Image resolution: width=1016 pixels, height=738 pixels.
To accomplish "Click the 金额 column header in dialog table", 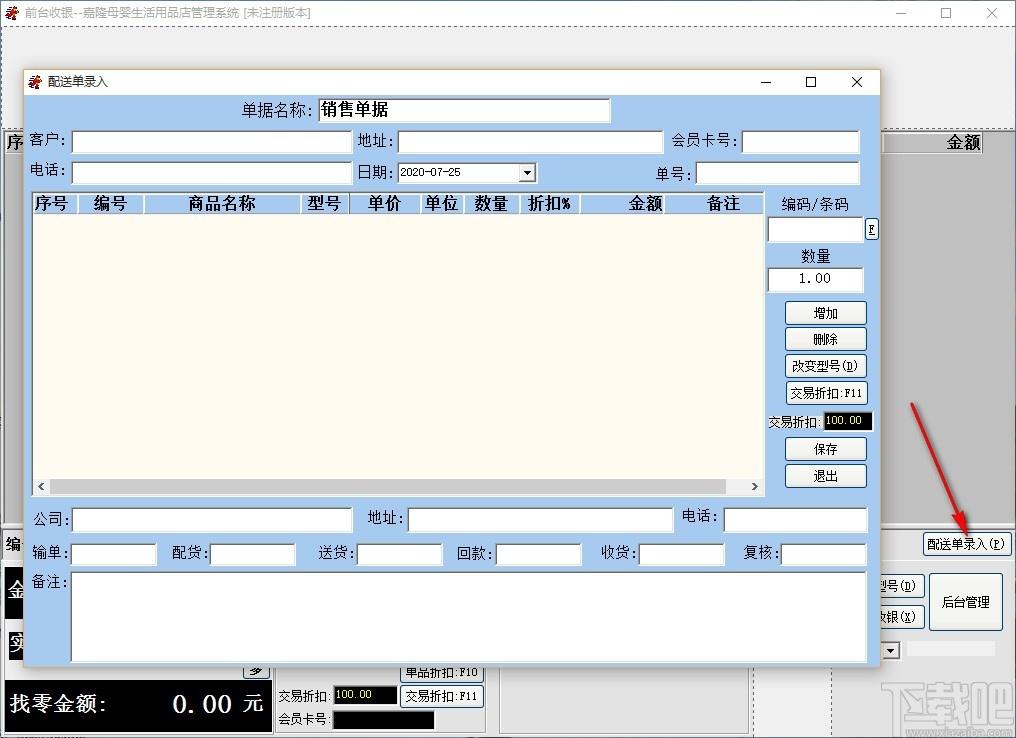I will [623, 203].
